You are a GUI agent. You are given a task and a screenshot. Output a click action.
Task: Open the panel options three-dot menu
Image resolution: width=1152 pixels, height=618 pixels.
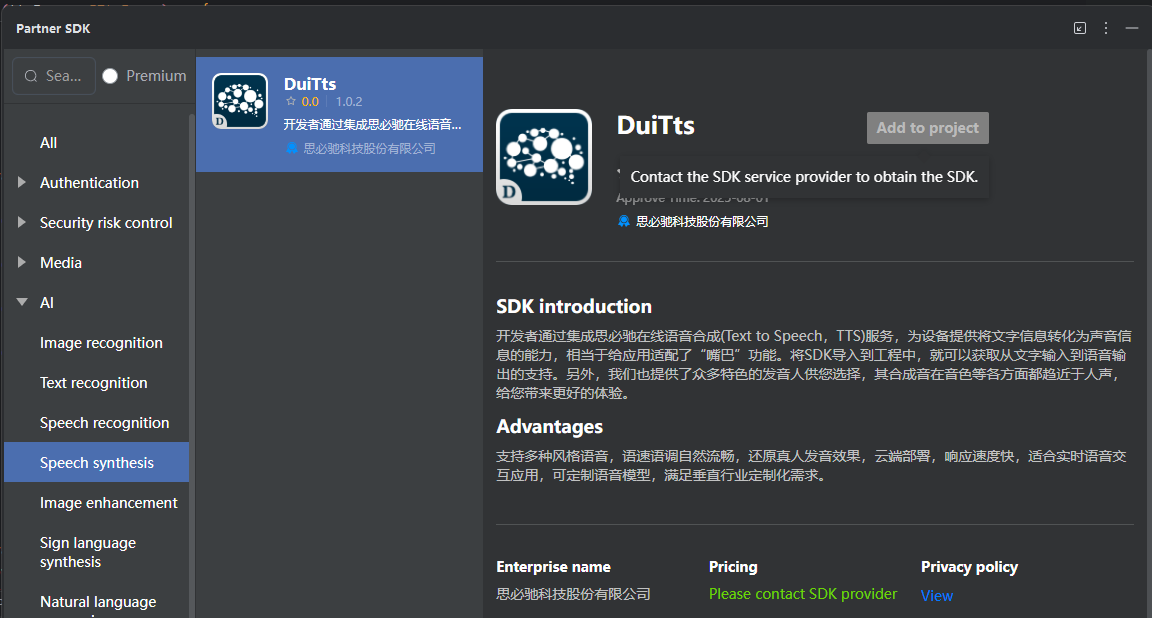1106,28
